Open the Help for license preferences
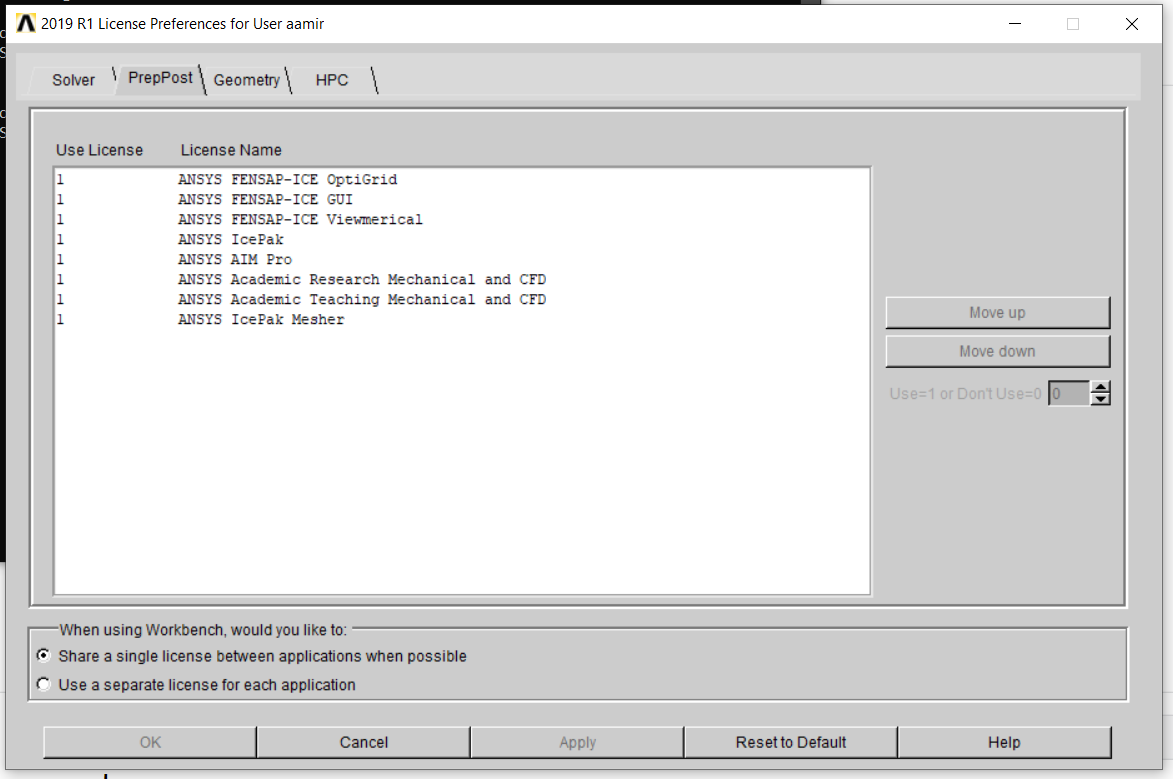The image size is (1173, 779). point(1004,742)
